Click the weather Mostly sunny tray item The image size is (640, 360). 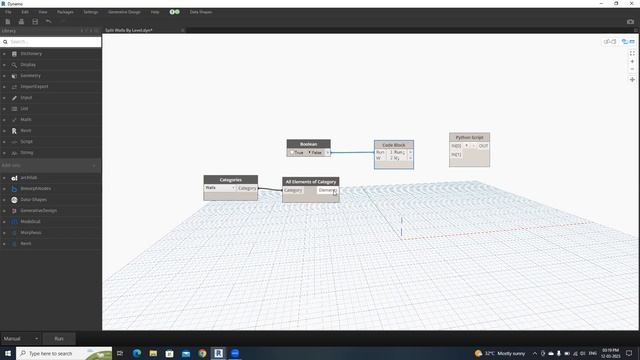(500, 353)
